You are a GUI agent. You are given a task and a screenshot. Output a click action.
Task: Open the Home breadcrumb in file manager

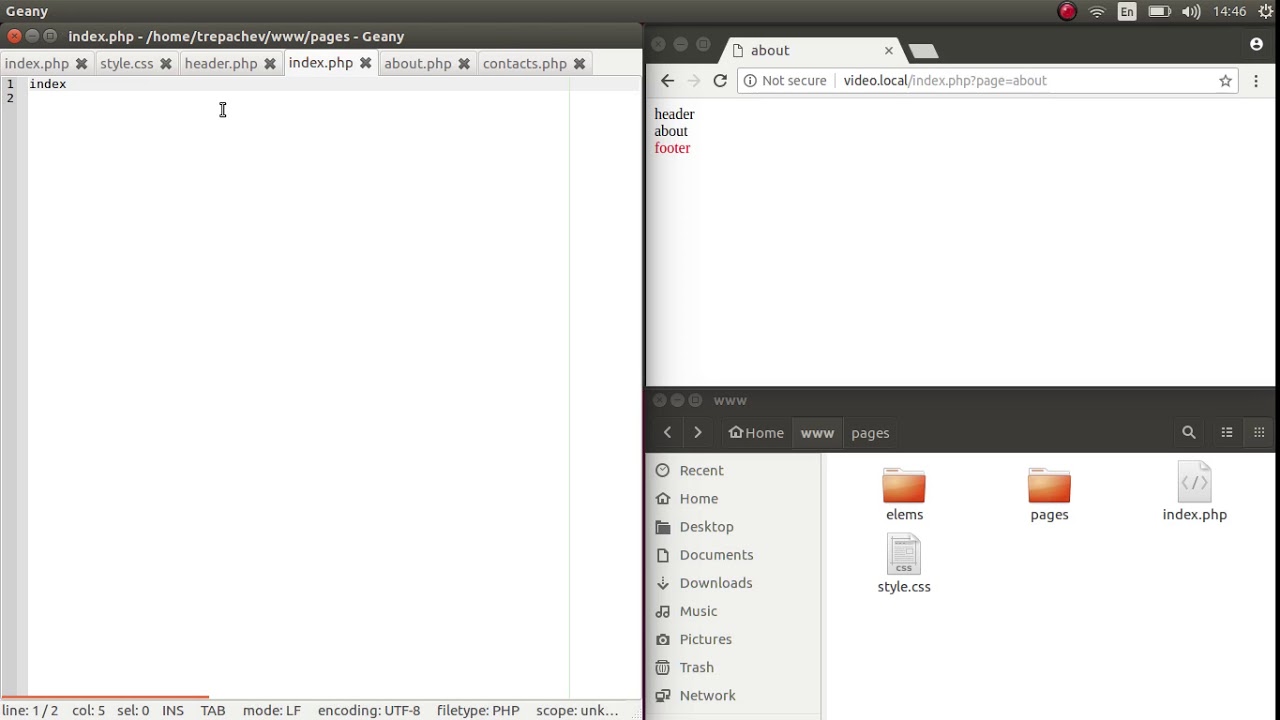click(x=756, y=433)
